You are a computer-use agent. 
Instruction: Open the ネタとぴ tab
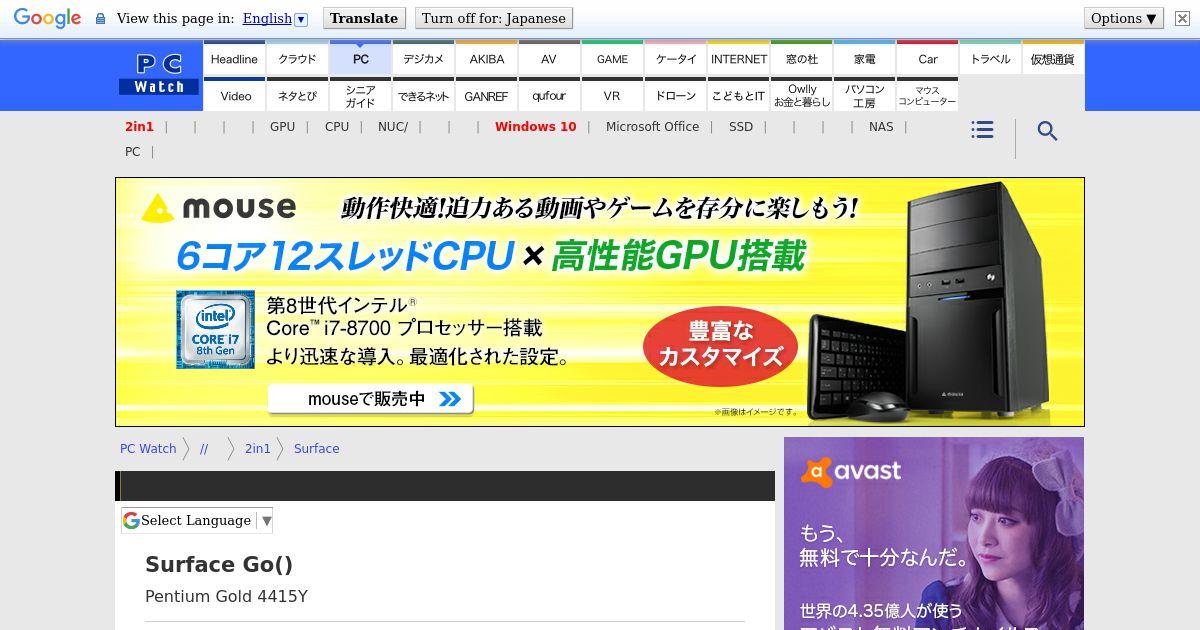pos(297,95)
